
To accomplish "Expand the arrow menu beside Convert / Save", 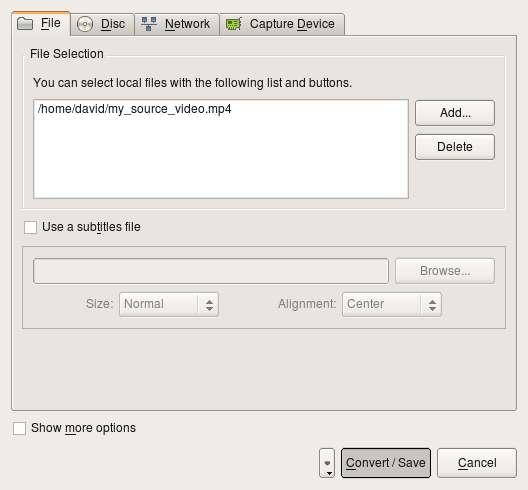I will click(327, 463).
